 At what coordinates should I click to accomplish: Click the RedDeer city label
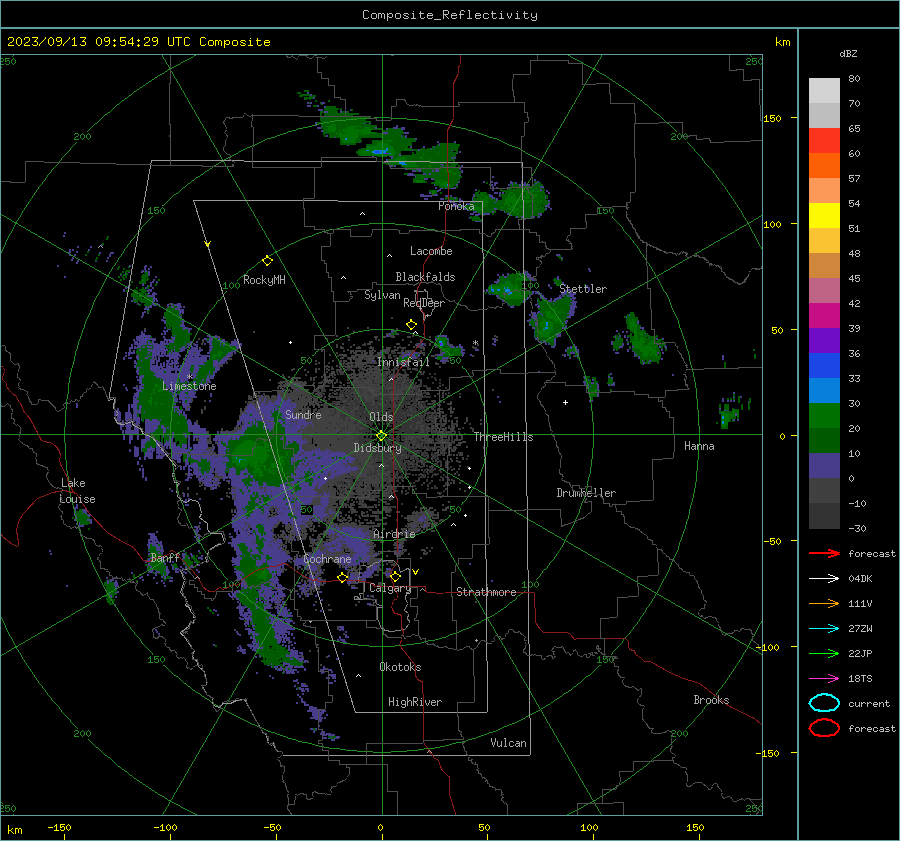[x=424, y=303]
